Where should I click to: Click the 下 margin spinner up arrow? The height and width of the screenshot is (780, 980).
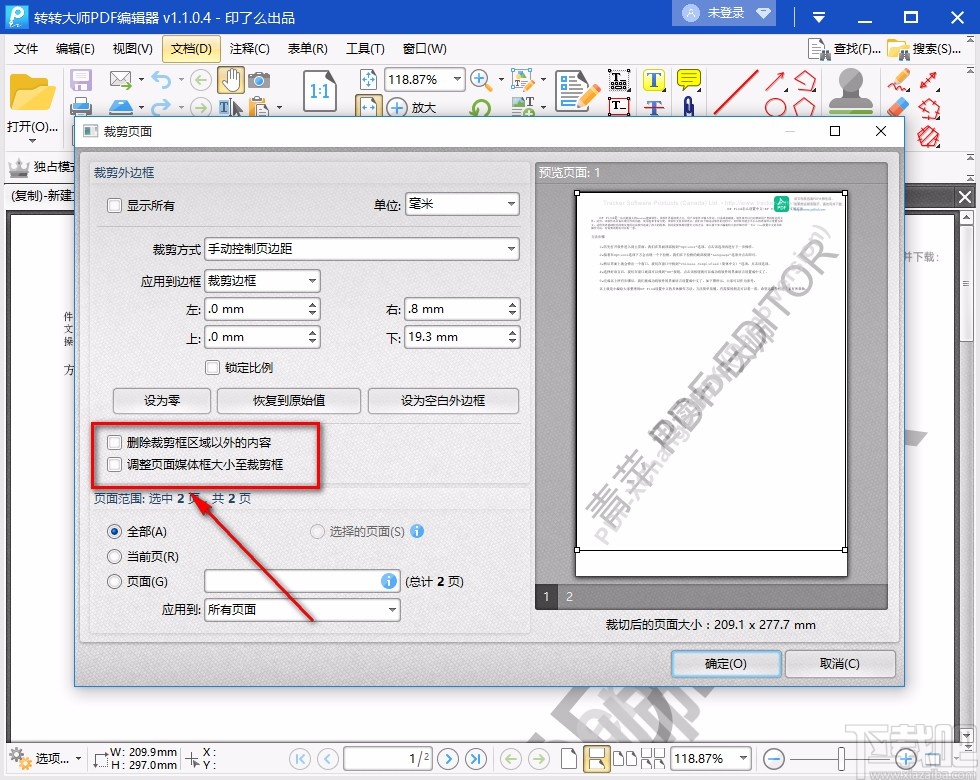(x=512, y=332)
